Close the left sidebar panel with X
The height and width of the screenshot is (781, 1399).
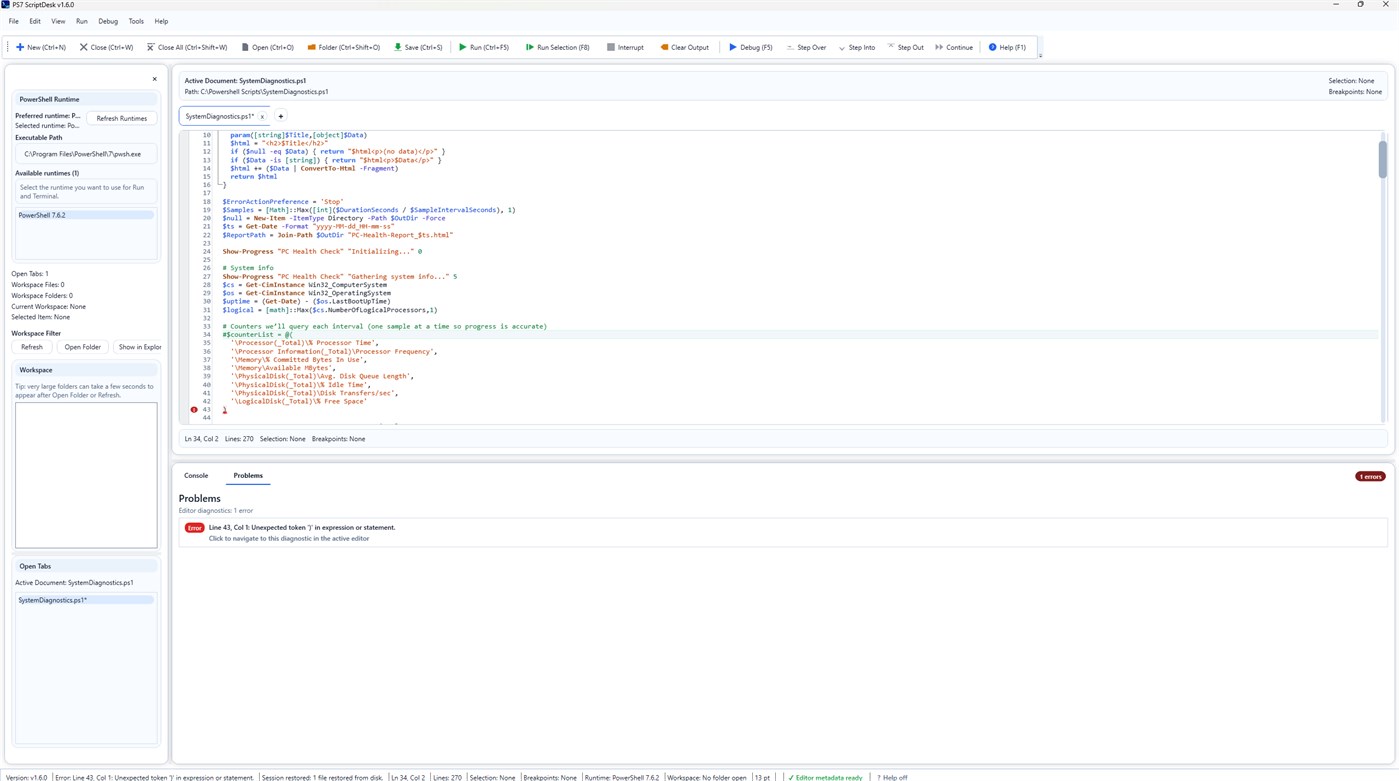coord(155,79)
